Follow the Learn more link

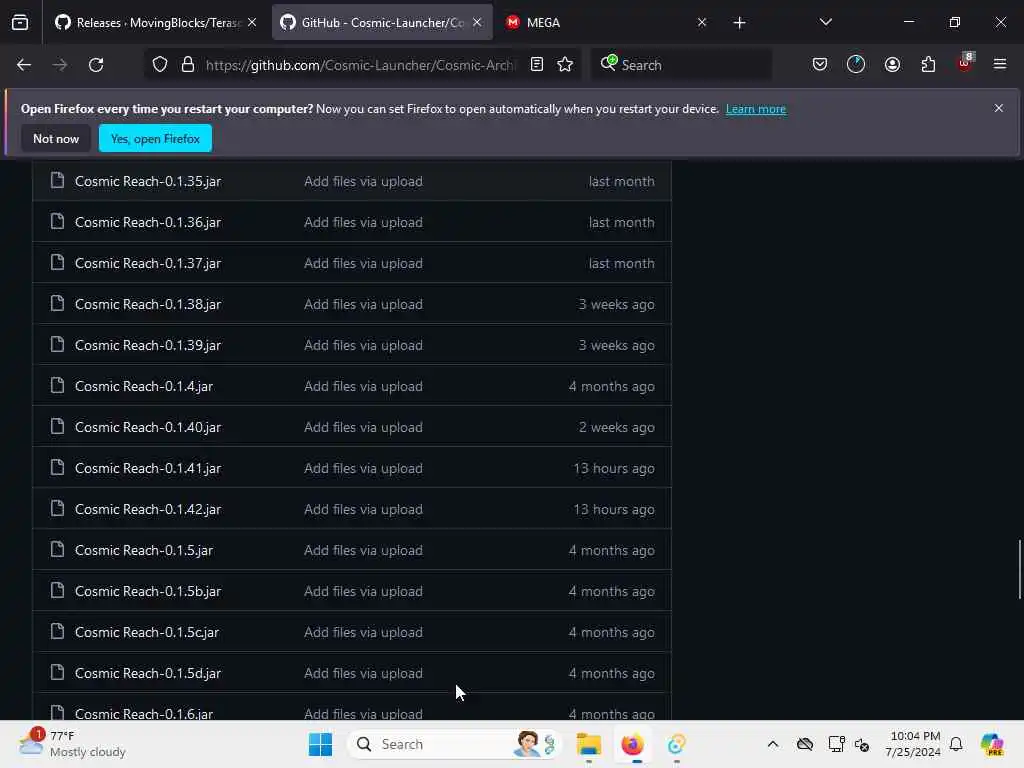point(756,109)
